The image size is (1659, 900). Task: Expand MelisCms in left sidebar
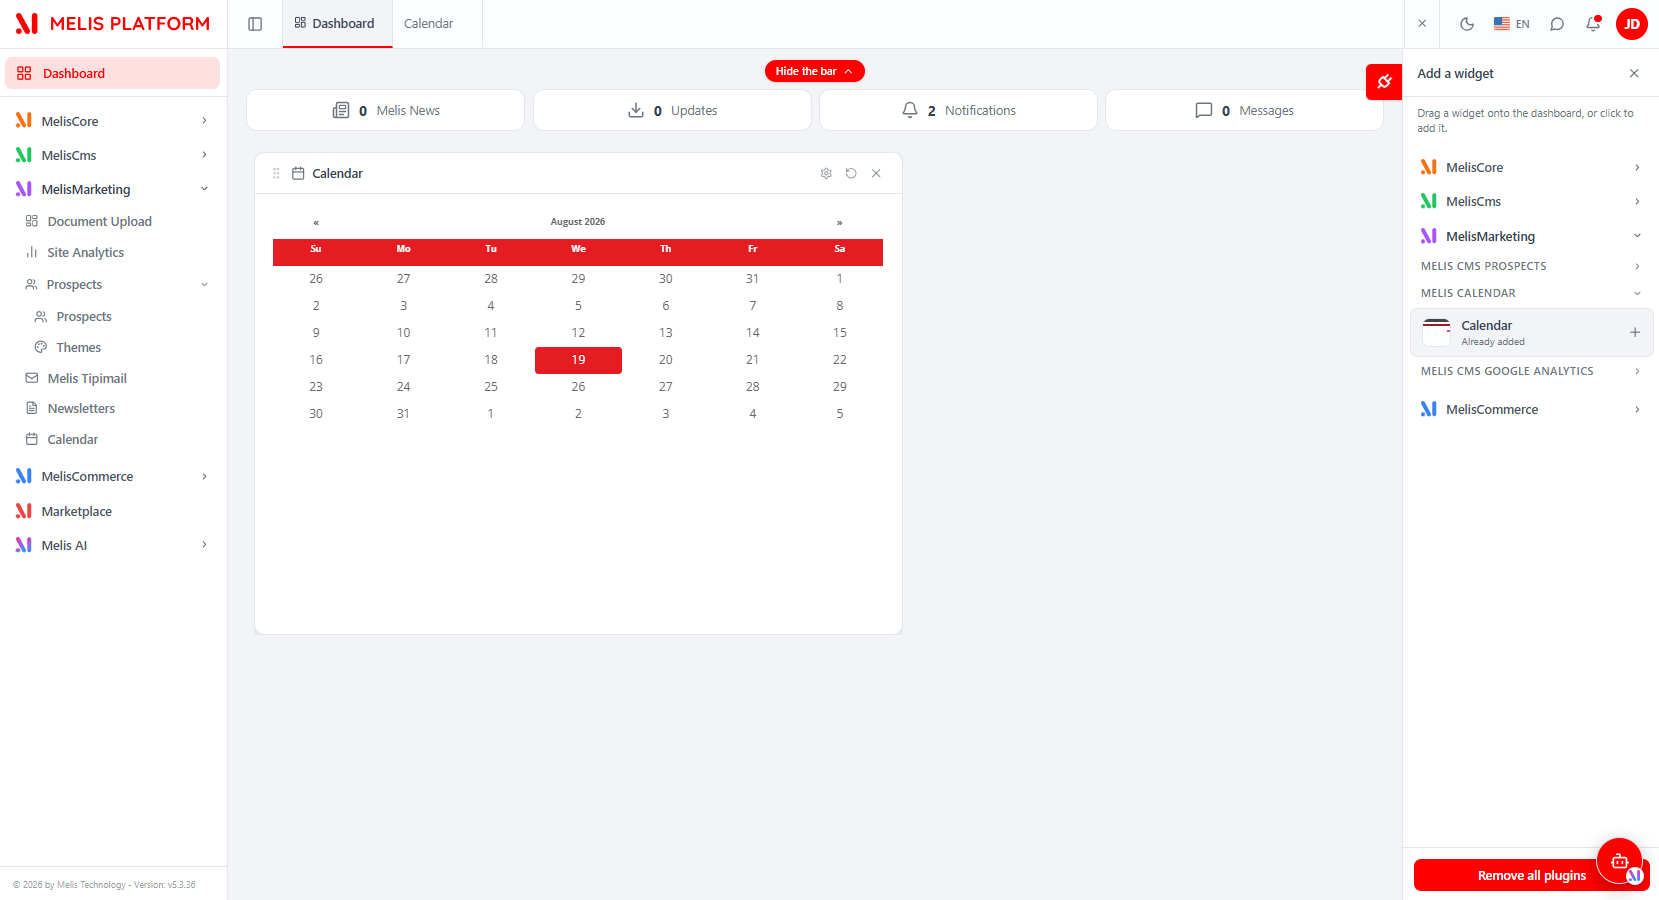112,155
